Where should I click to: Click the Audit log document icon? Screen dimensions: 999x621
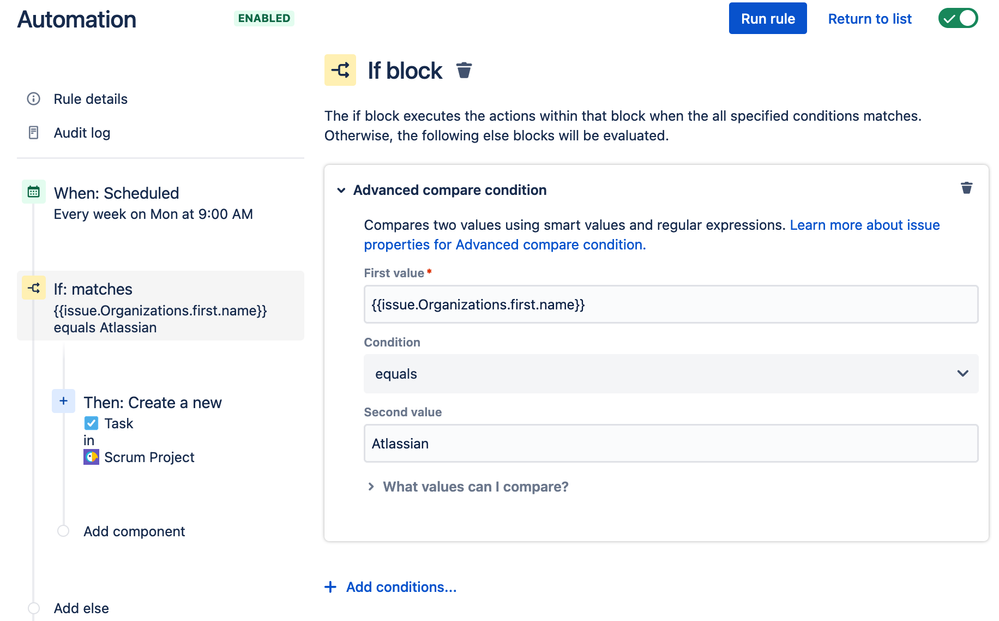(x=33, y=132)
